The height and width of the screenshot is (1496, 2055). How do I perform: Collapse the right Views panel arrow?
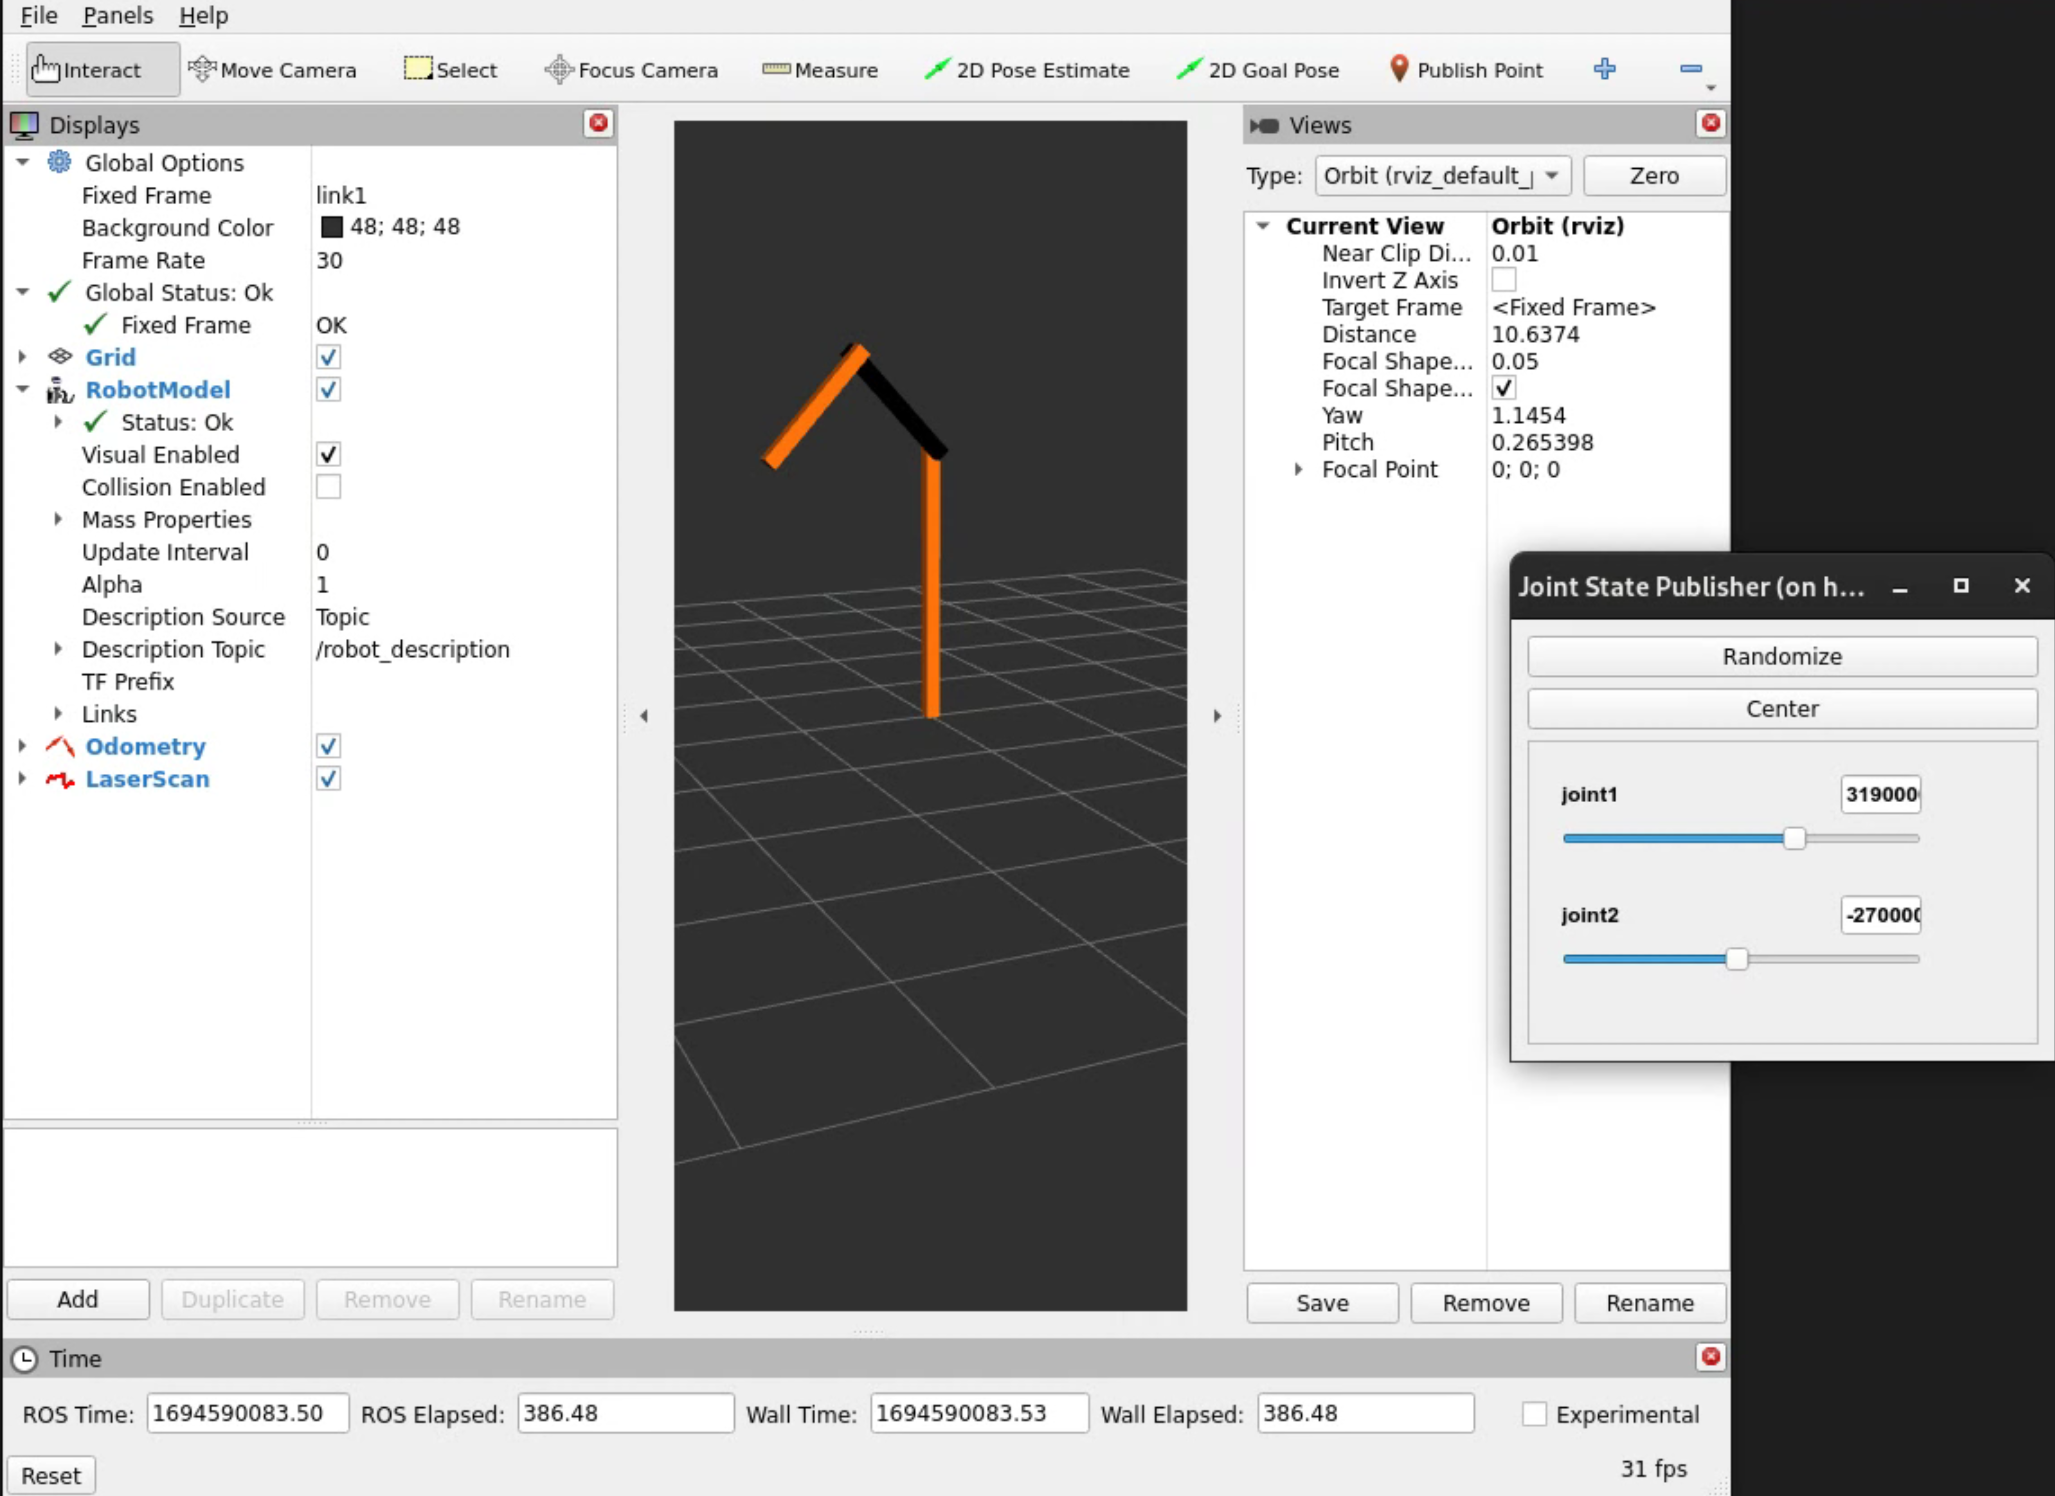[x=1217, y=716]
